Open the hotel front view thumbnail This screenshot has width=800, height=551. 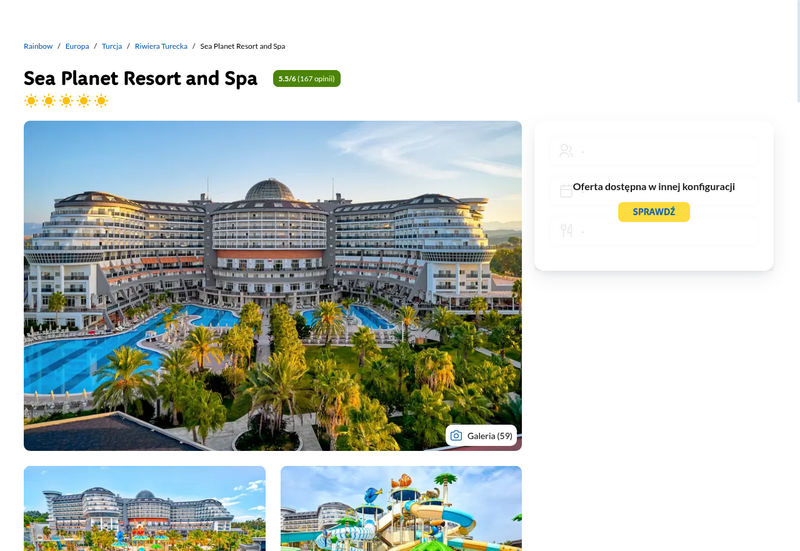pyautogui.click(x=144, y=508)
